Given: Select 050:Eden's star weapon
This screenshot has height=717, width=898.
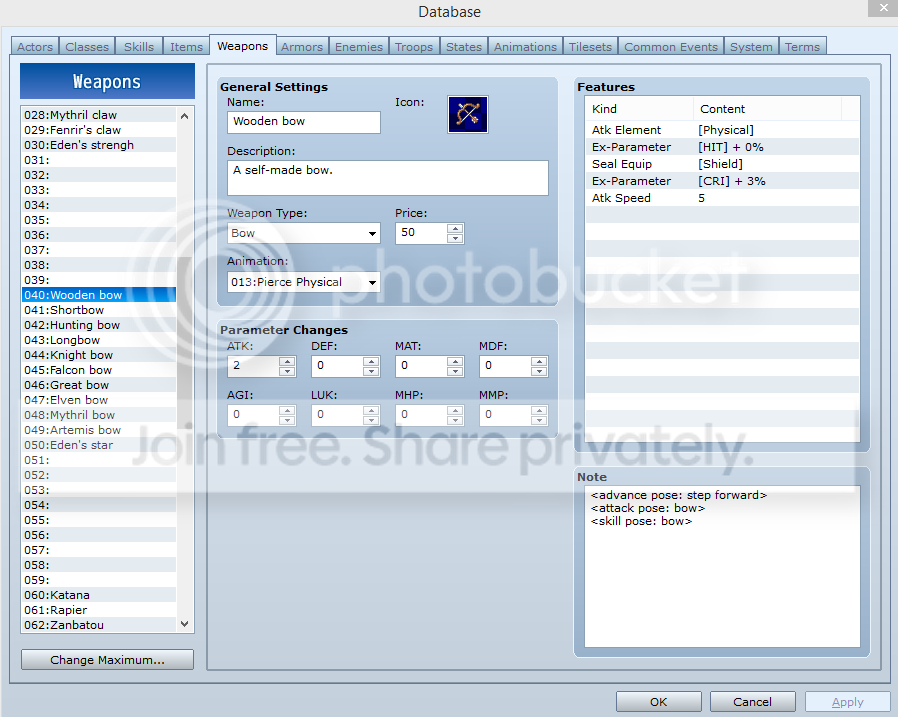Looking at the screenshot, I should point(99,445).
